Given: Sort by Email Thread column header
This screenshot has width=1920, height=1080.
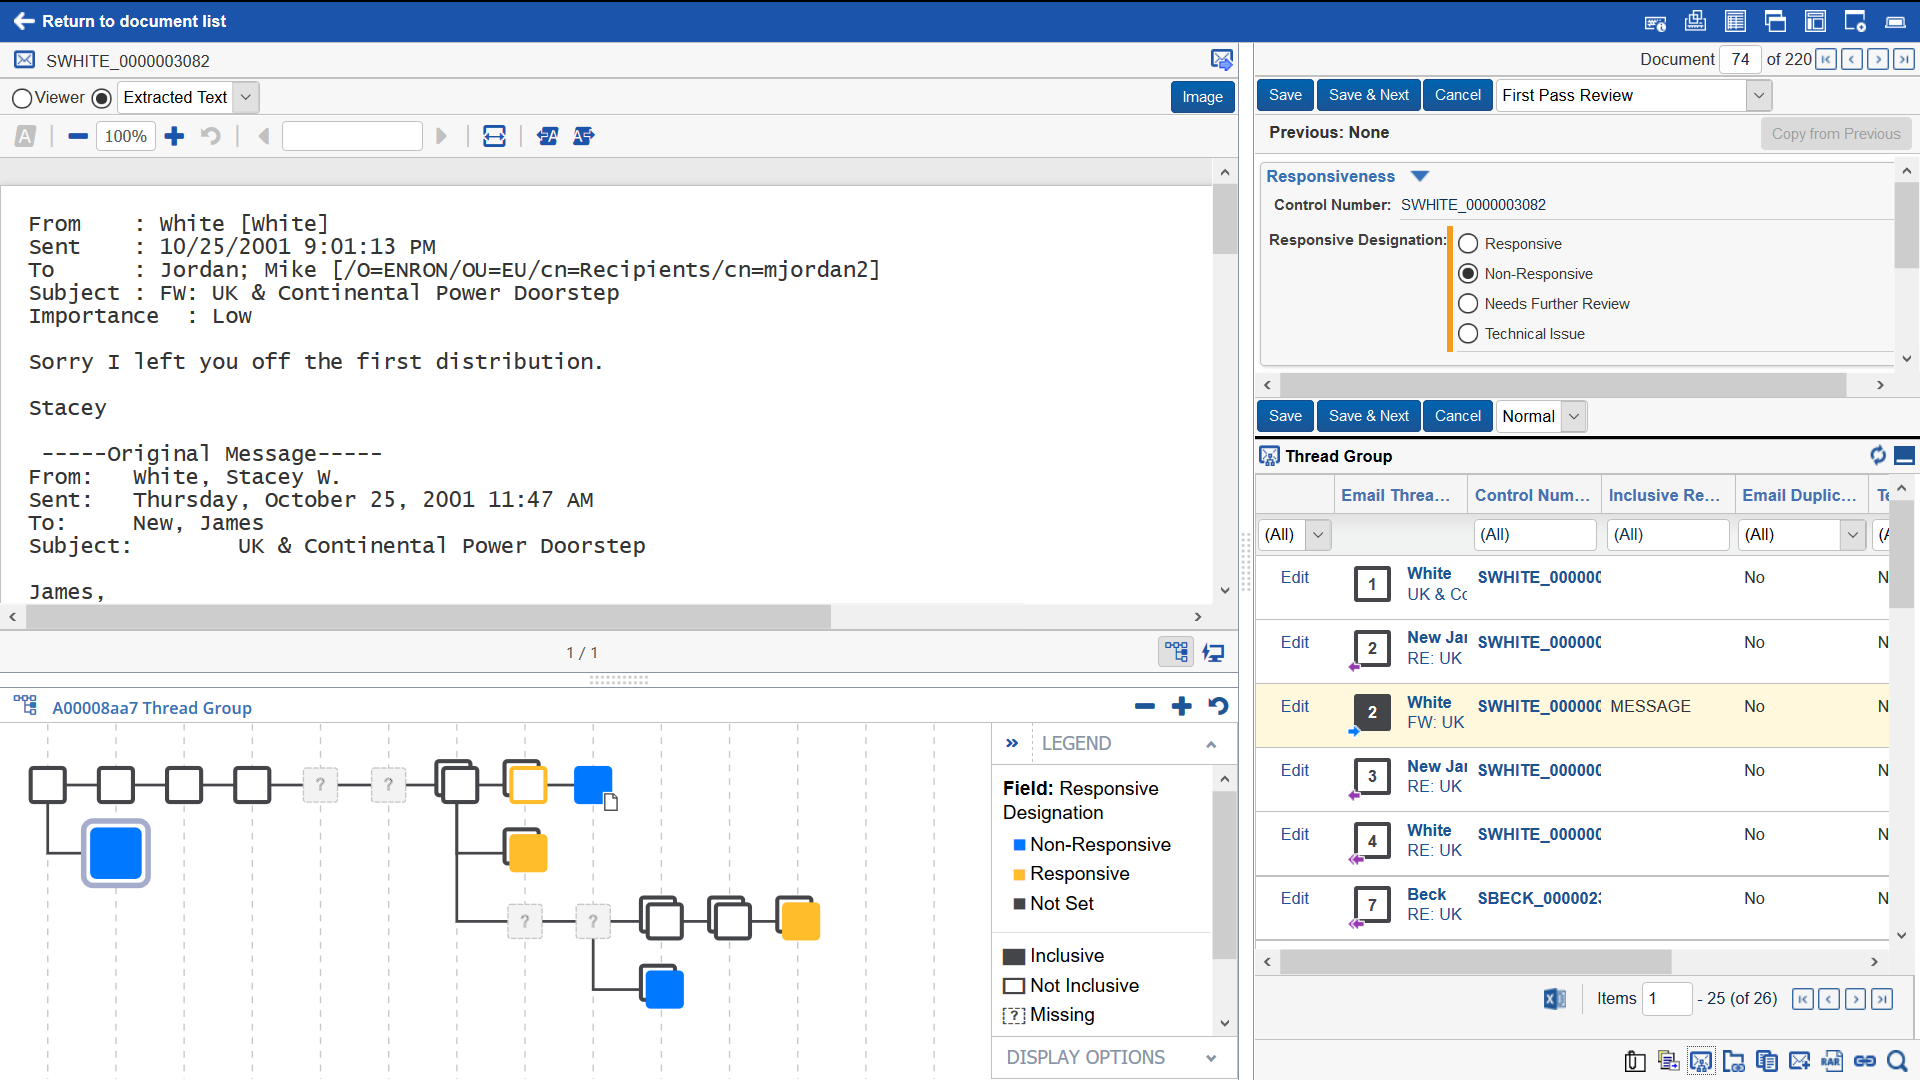Looking at the screenshot, I should coord(1395,495).
